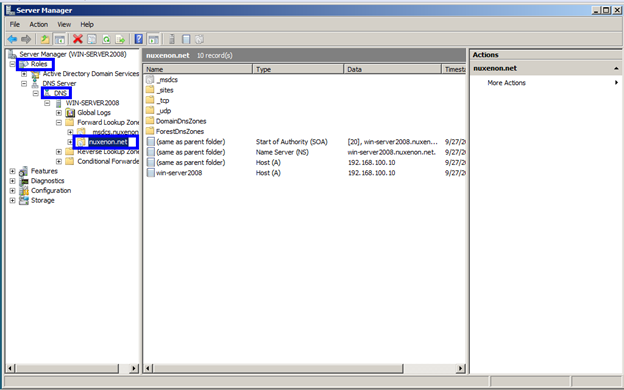Sort records by the Data column header

[393, 69]
